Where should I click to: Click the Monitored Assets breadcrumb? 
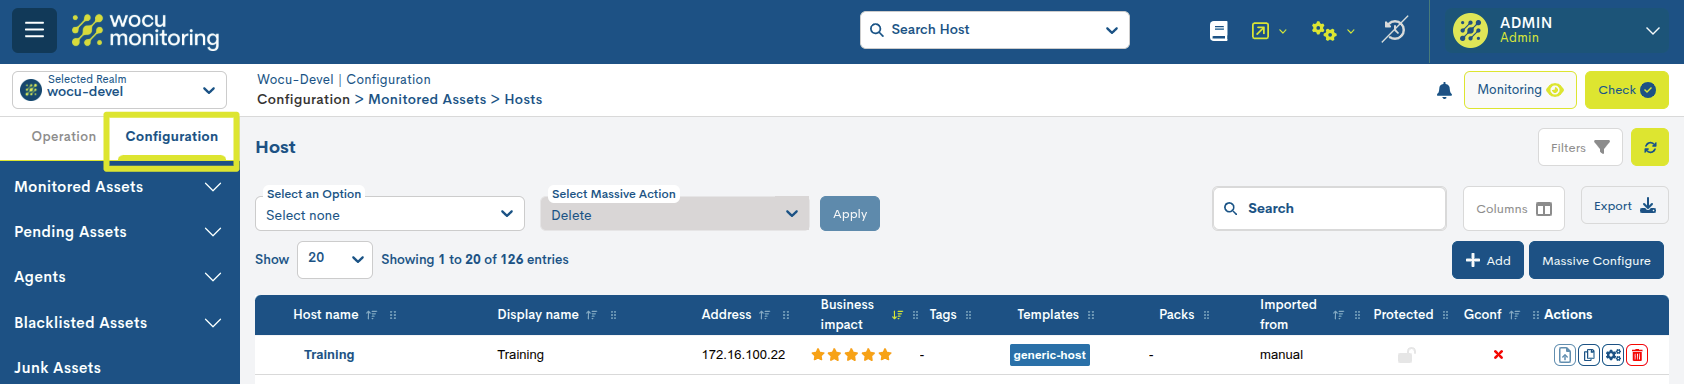point(427,99)
